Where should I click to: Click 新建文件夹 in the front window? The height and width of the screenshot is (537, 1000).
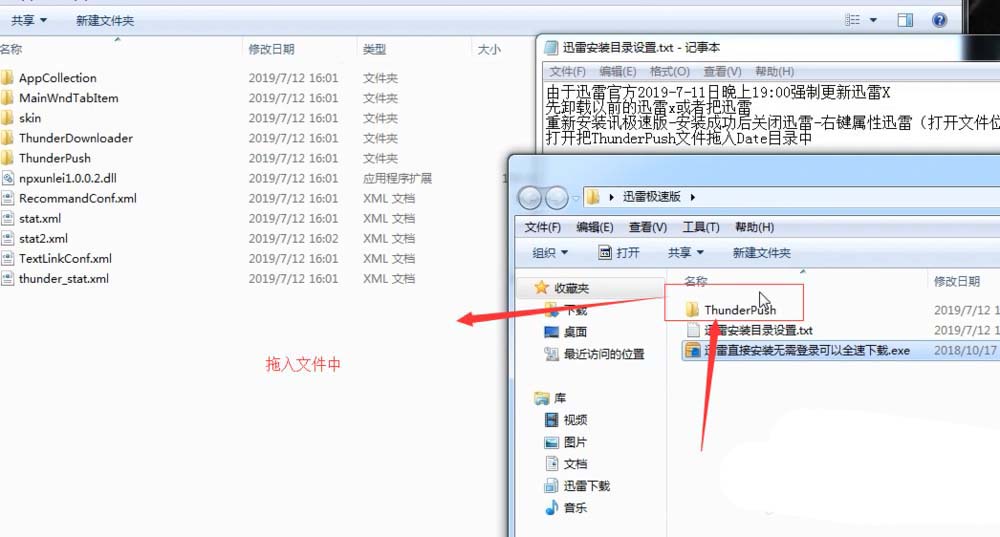point(761,253)
